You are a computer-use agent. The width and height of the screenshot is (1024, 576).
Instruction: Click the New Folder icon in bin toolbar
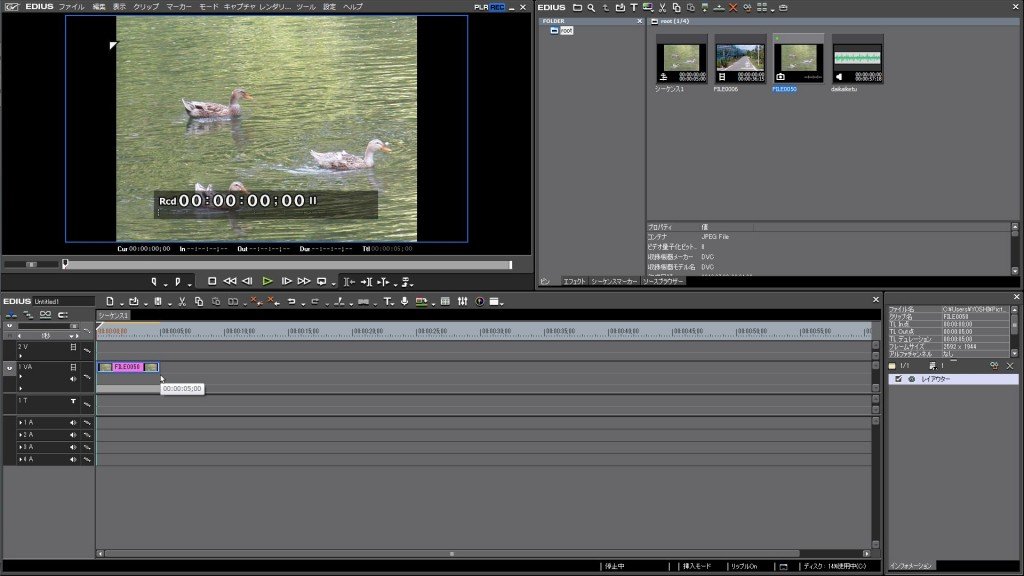[577, 8]
